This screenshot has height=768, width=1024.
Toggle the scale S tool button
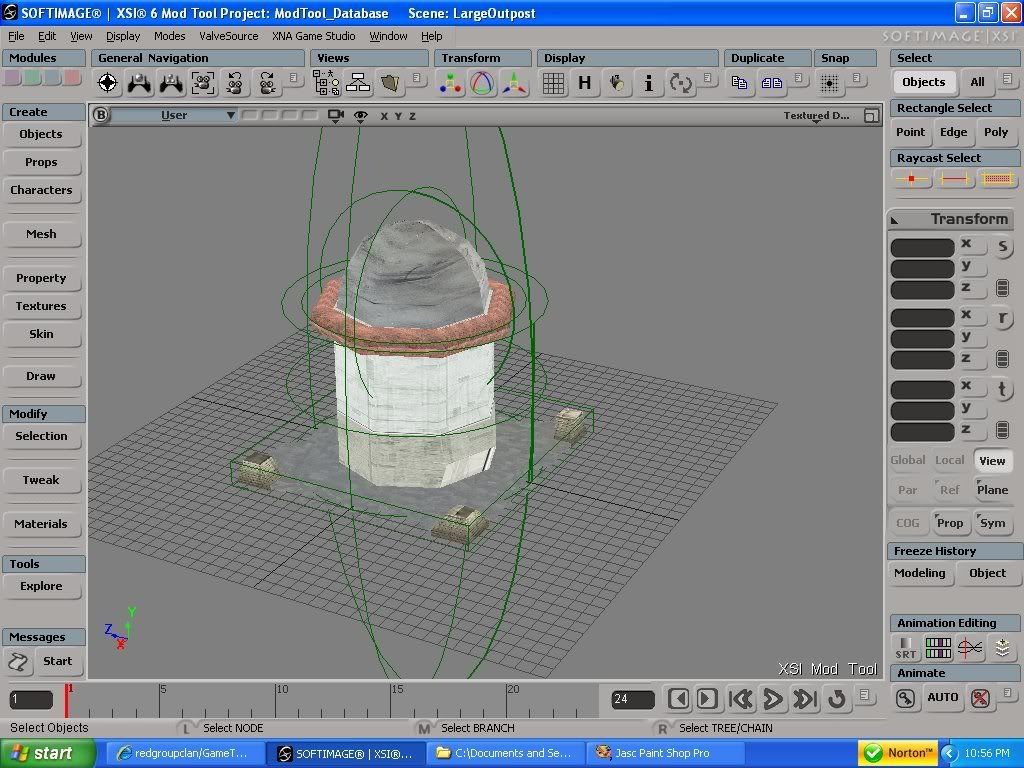point(1002,247)
